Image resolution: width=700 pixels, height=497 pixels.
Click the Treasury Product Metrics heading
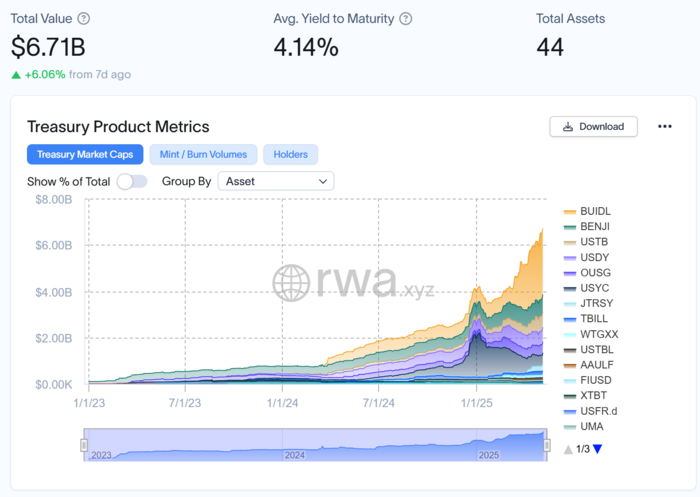[118, 126]
